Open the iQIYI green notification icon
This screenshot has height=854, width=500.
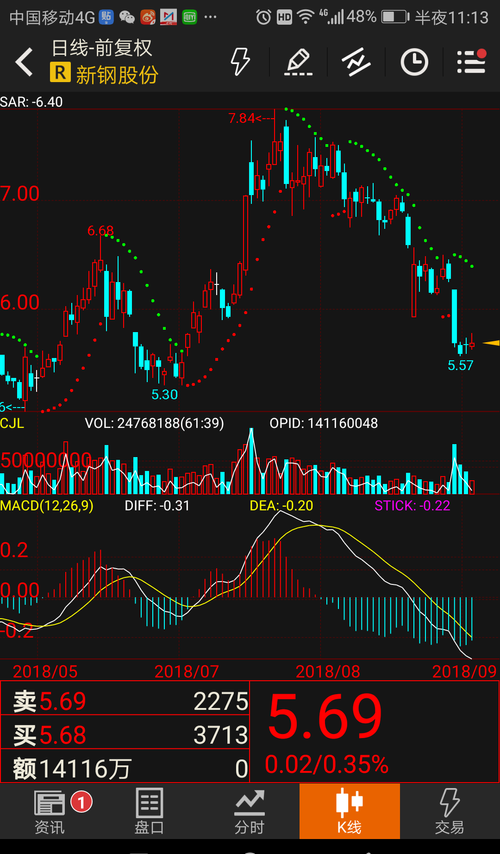(x=190, y=17)
